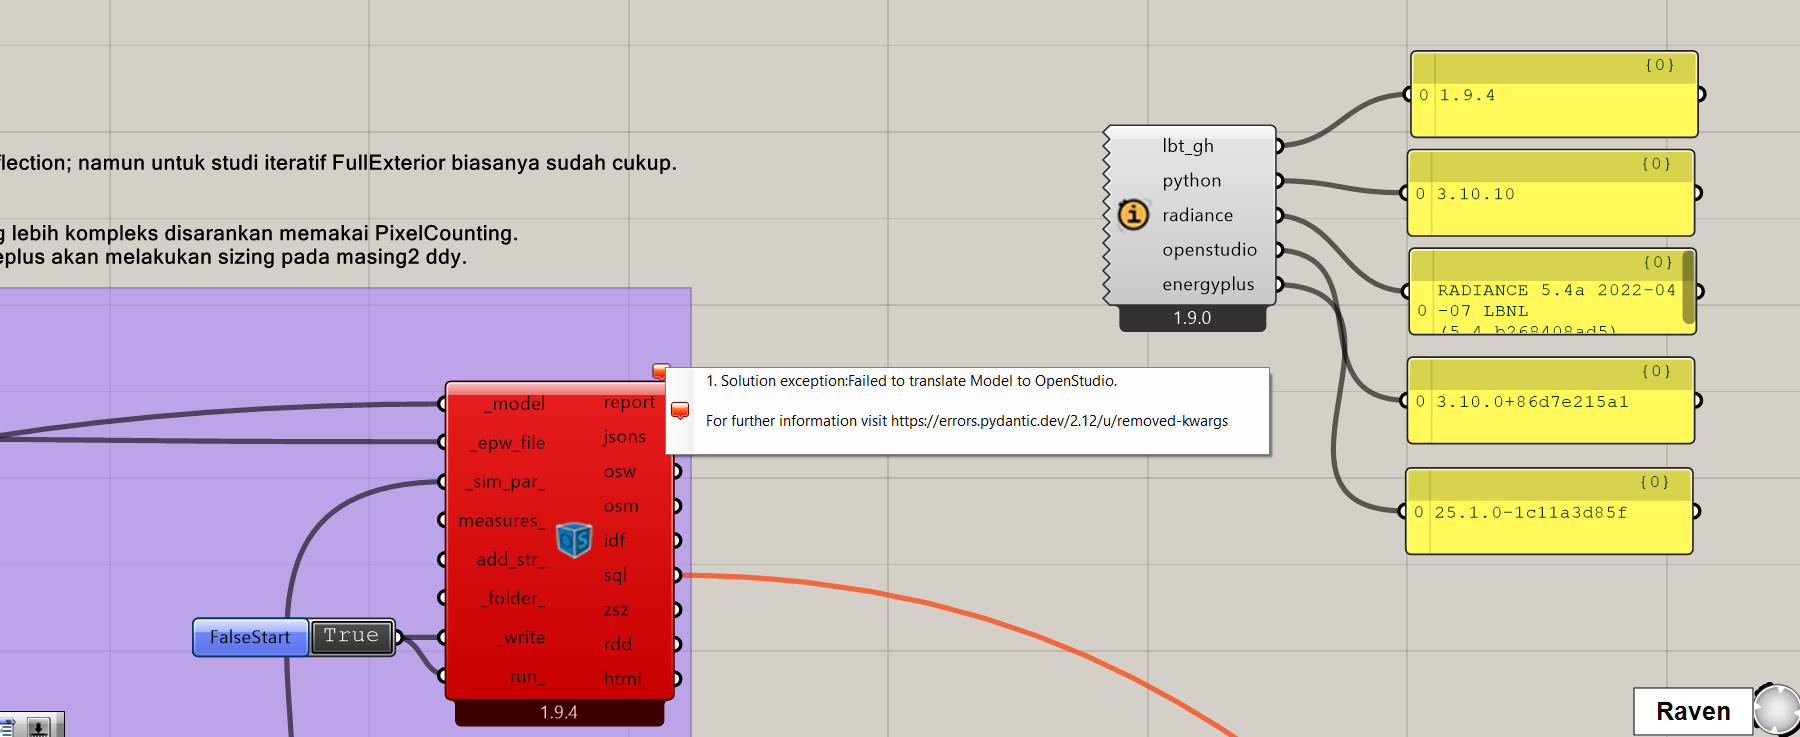The height and width of the screenshot is (737, 1800).
Task: Click the canvas navigation compass widget
Action: [1778, 710]
